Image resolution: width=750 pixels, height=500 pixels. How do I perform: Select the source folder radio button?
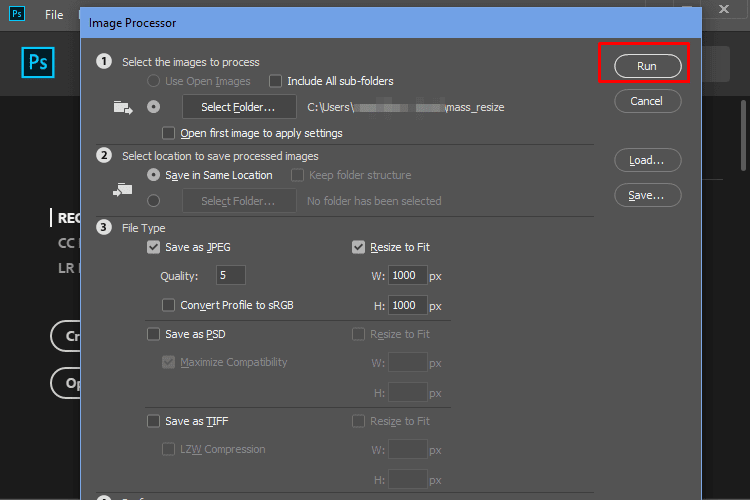pos(153,107)
